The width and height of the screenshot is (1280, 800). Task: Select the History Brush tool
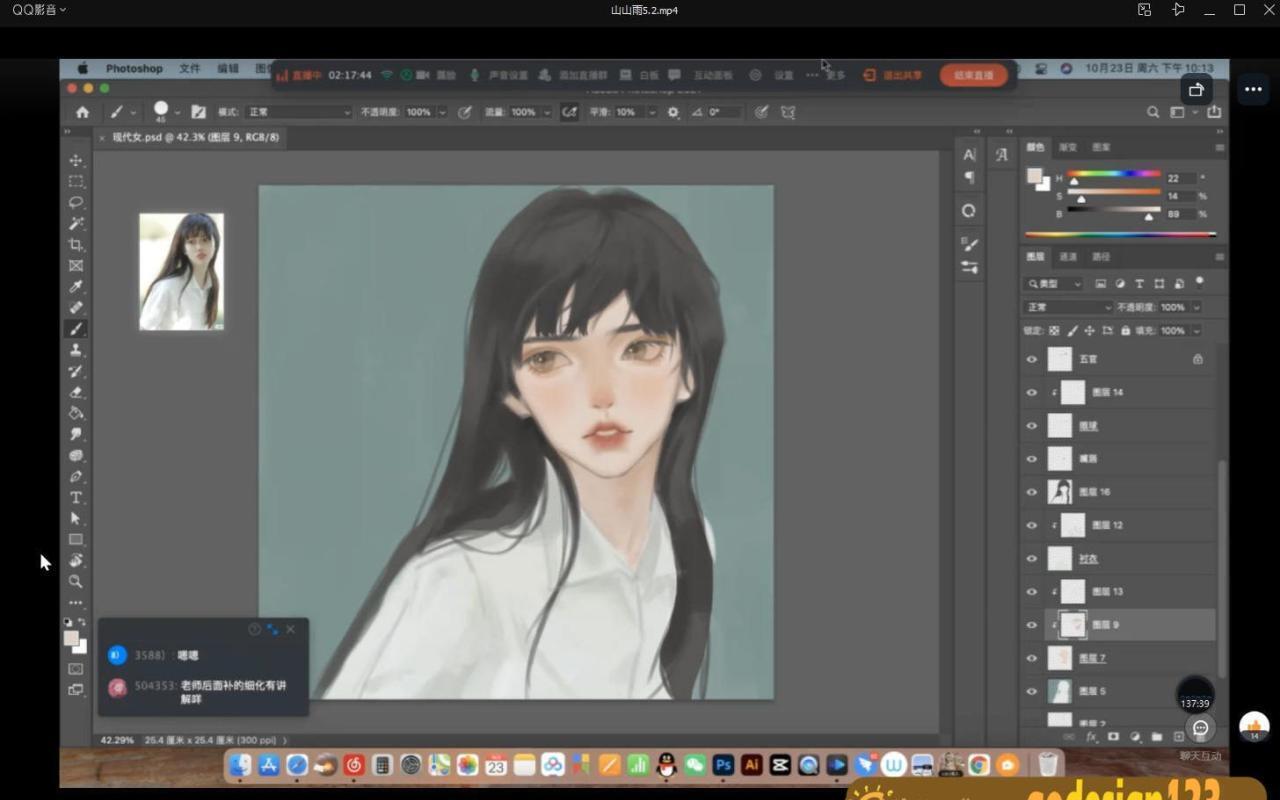(76, 370)
